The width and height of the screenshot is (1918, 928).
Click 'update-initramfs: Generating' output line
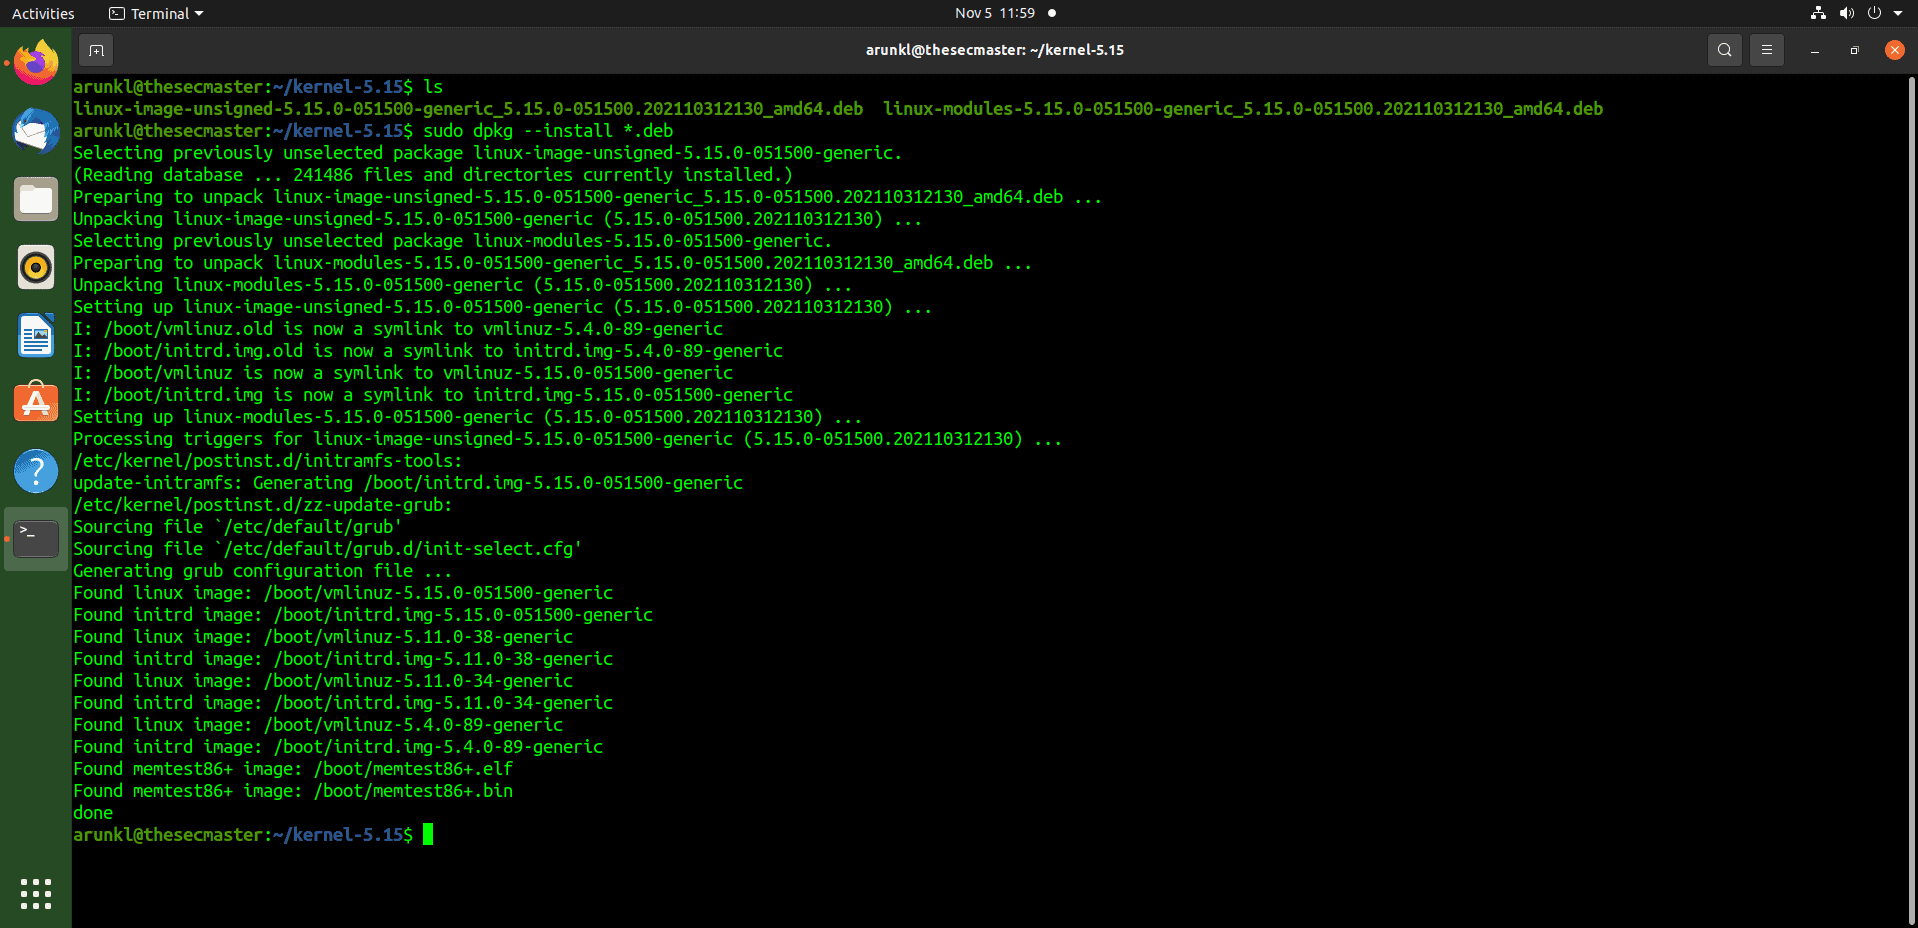[408, 483]
